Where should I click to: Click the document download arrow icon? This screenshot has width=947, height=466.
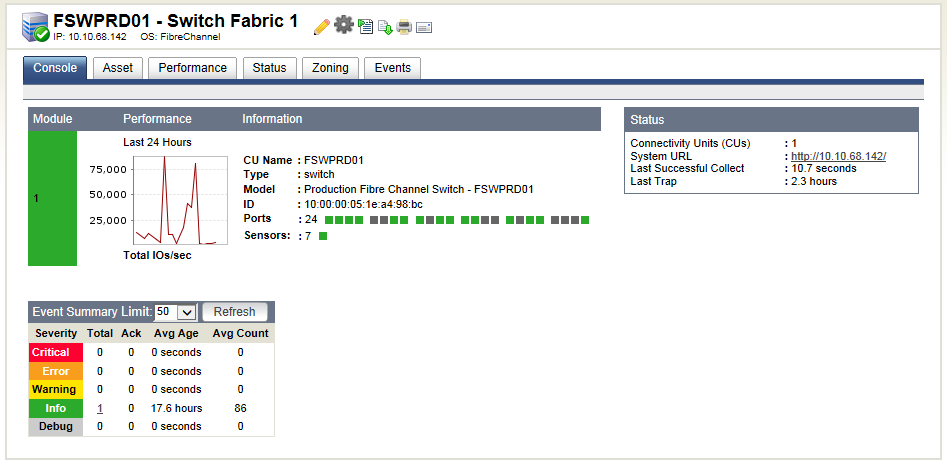click(x=385, y=27)
